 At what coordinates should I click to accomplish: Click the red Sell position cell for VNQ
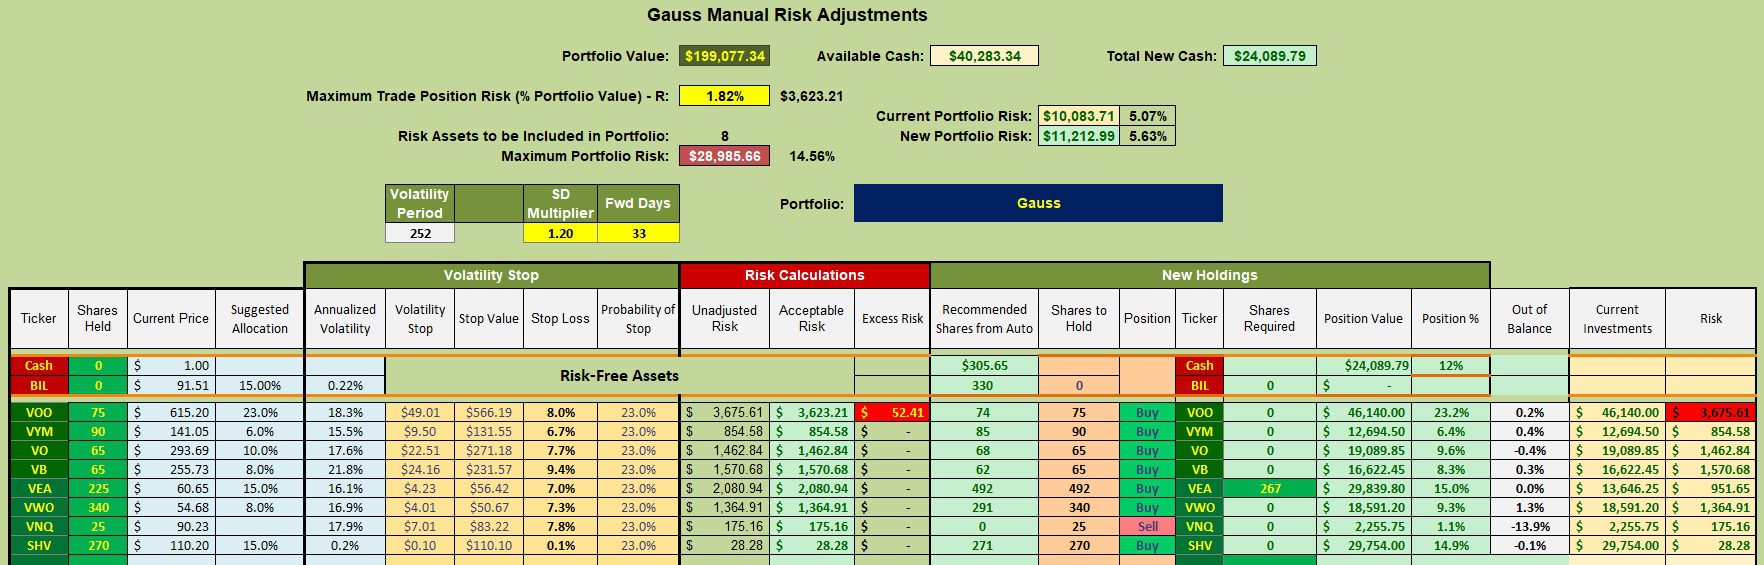(1147, 526)
